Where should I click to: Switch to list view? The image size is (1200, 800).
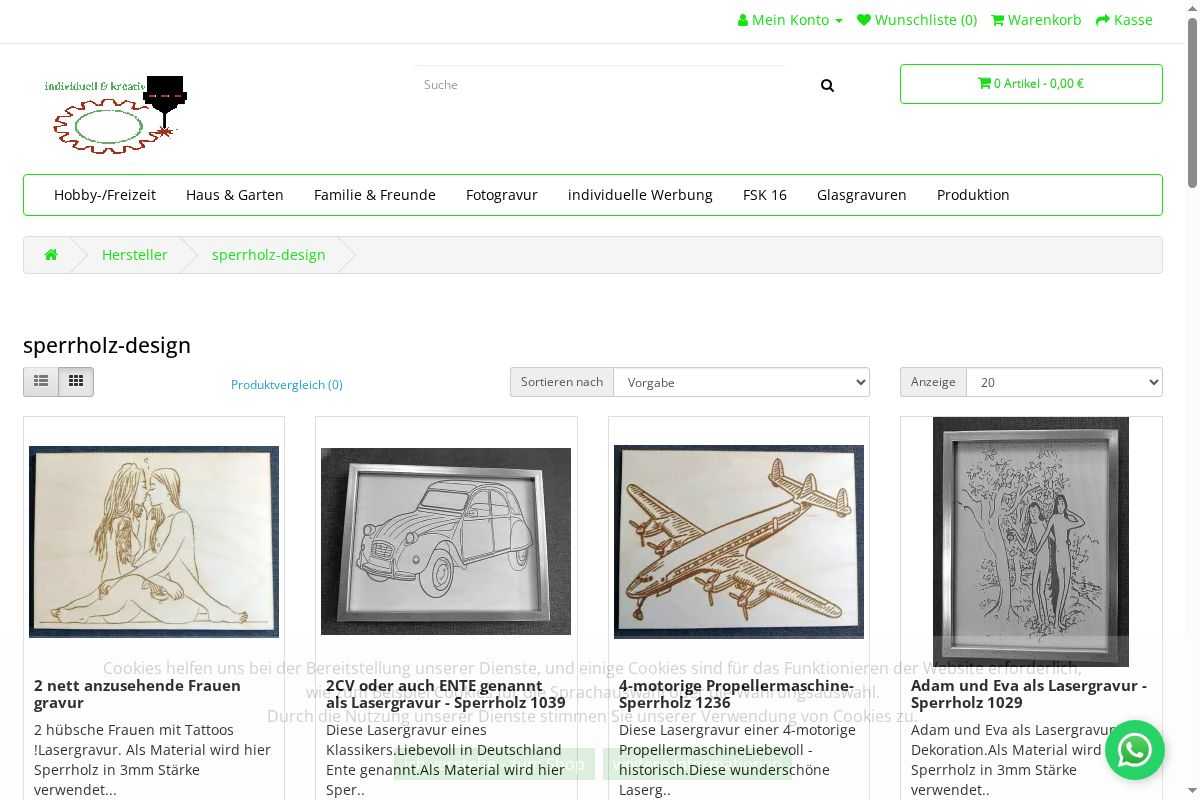41,382
